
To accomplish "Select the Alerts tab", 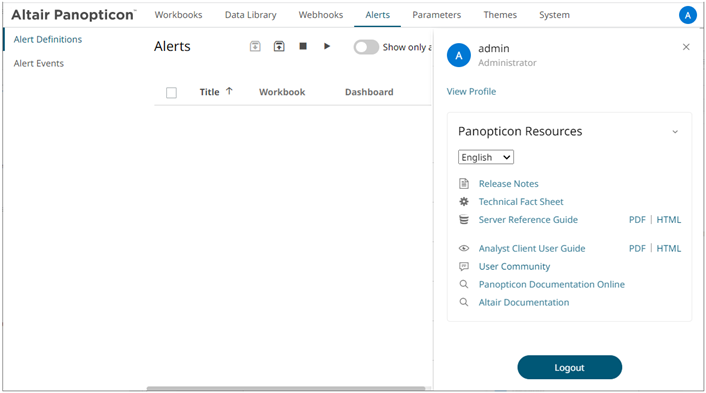I will pyautogui.click(x=377, y=15).
